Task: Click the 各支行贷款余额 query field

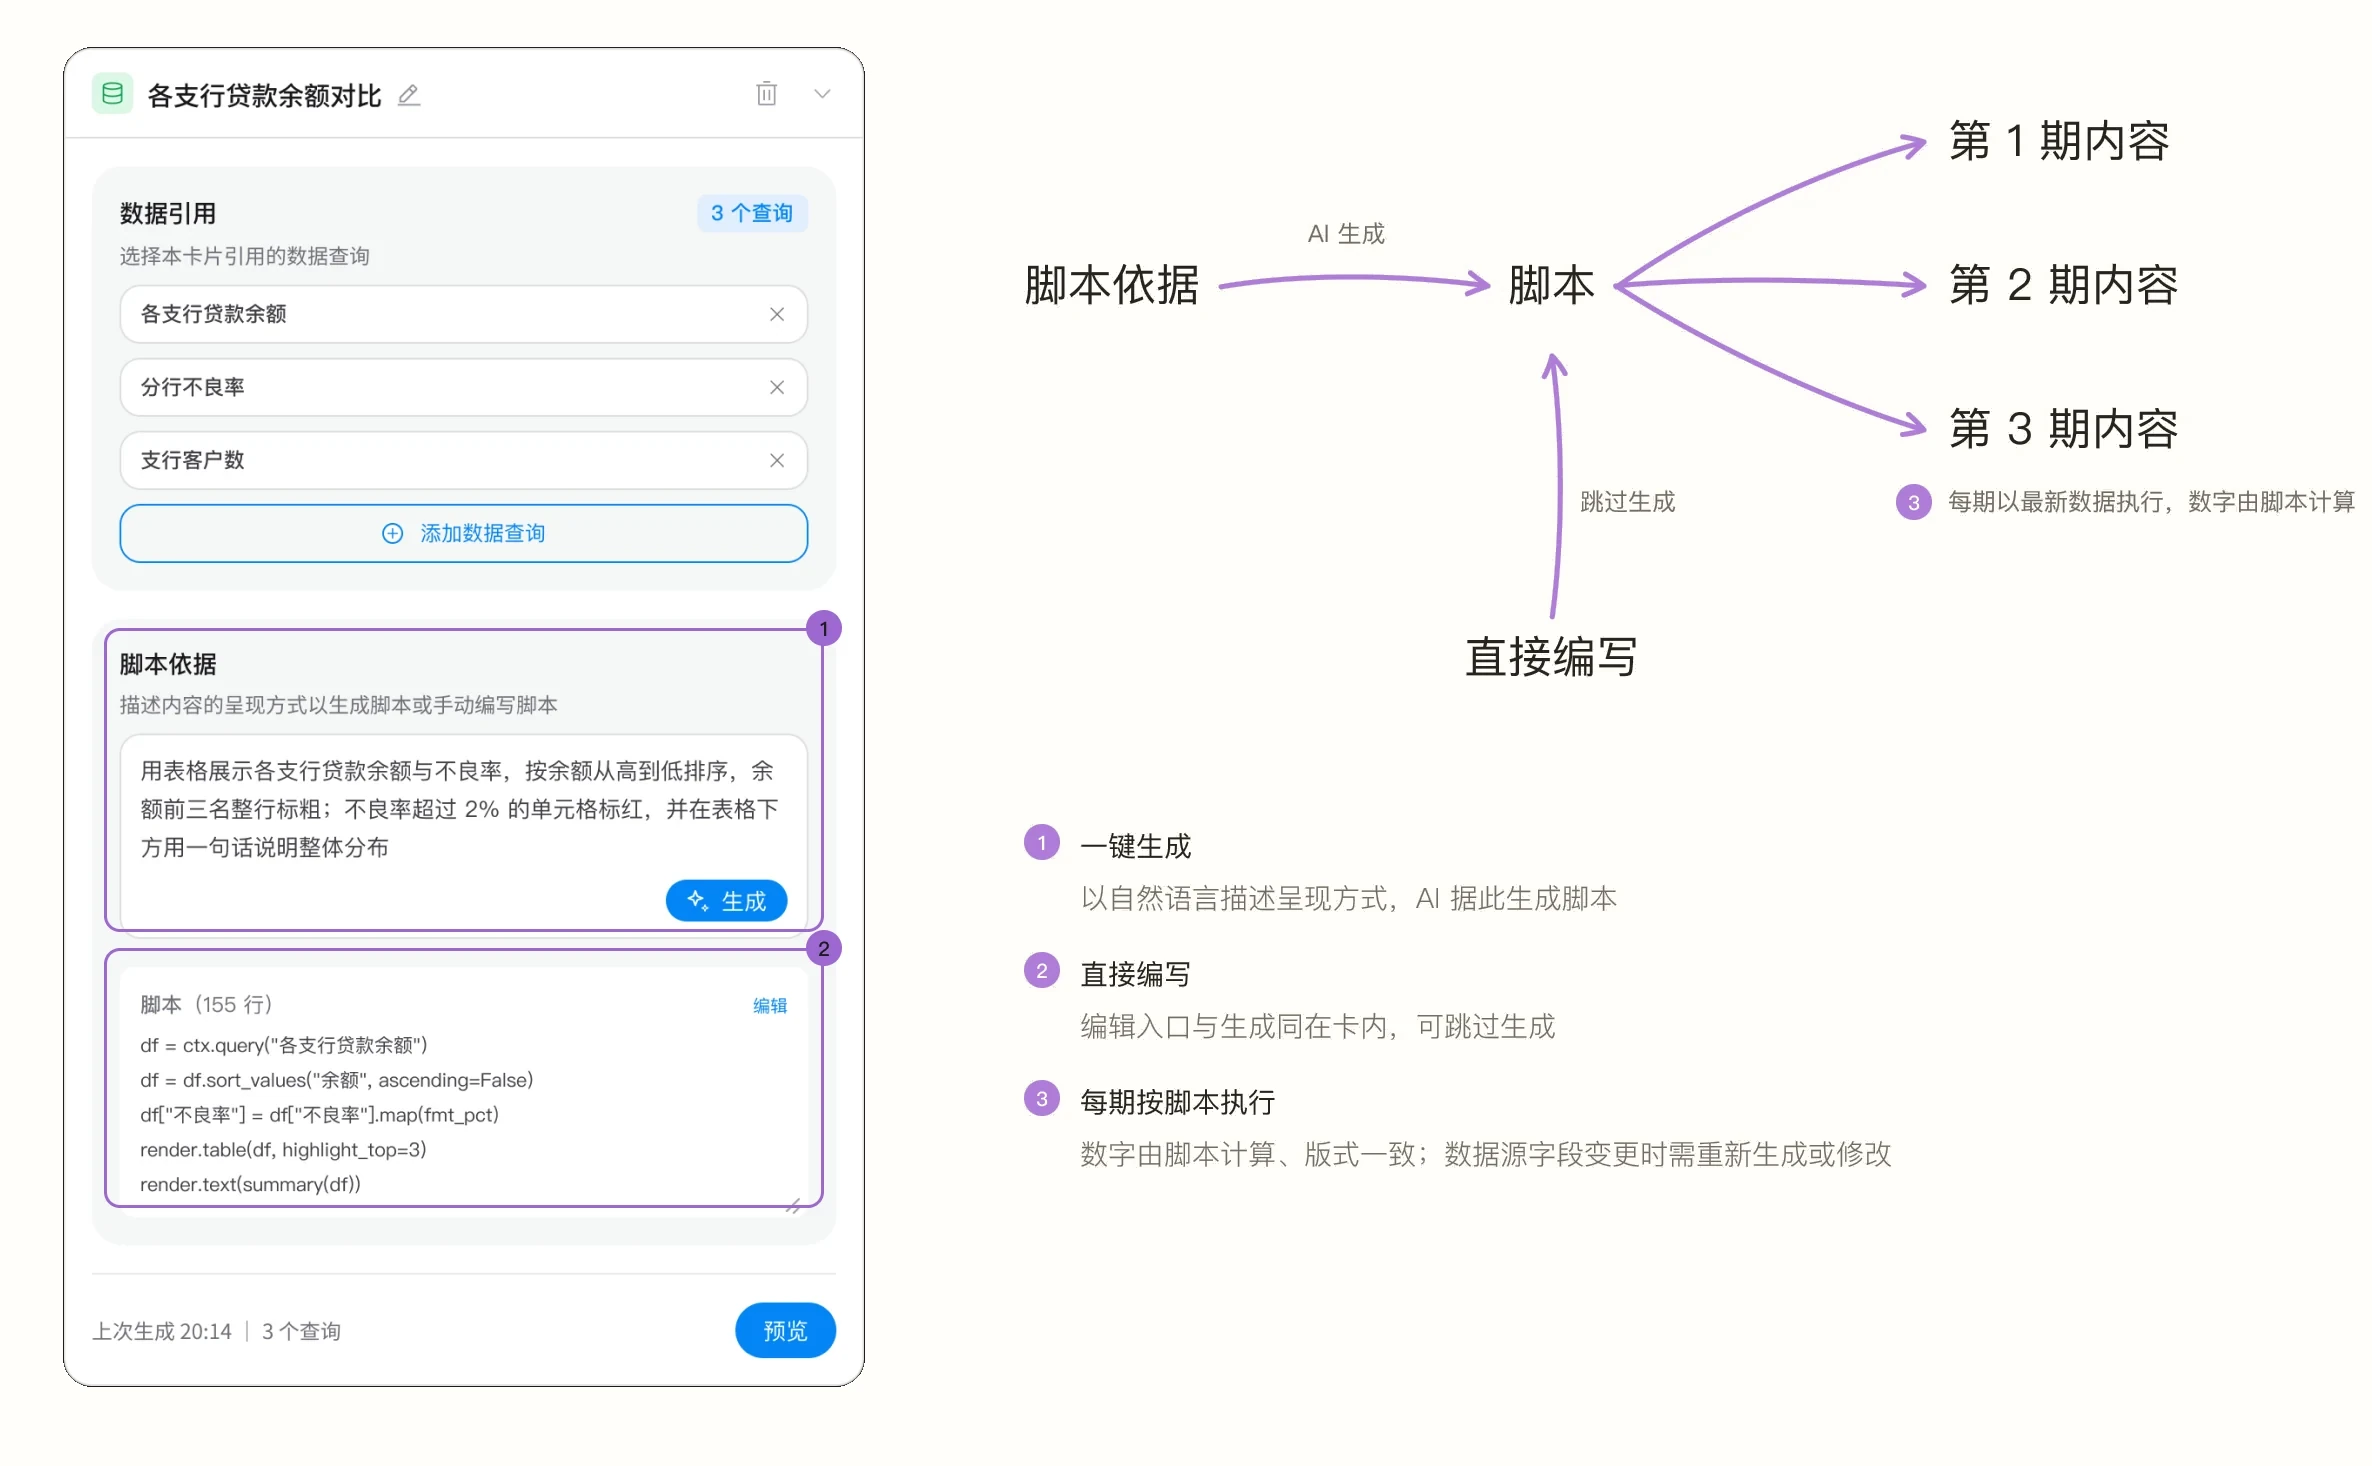Action: tap(464, 314)
